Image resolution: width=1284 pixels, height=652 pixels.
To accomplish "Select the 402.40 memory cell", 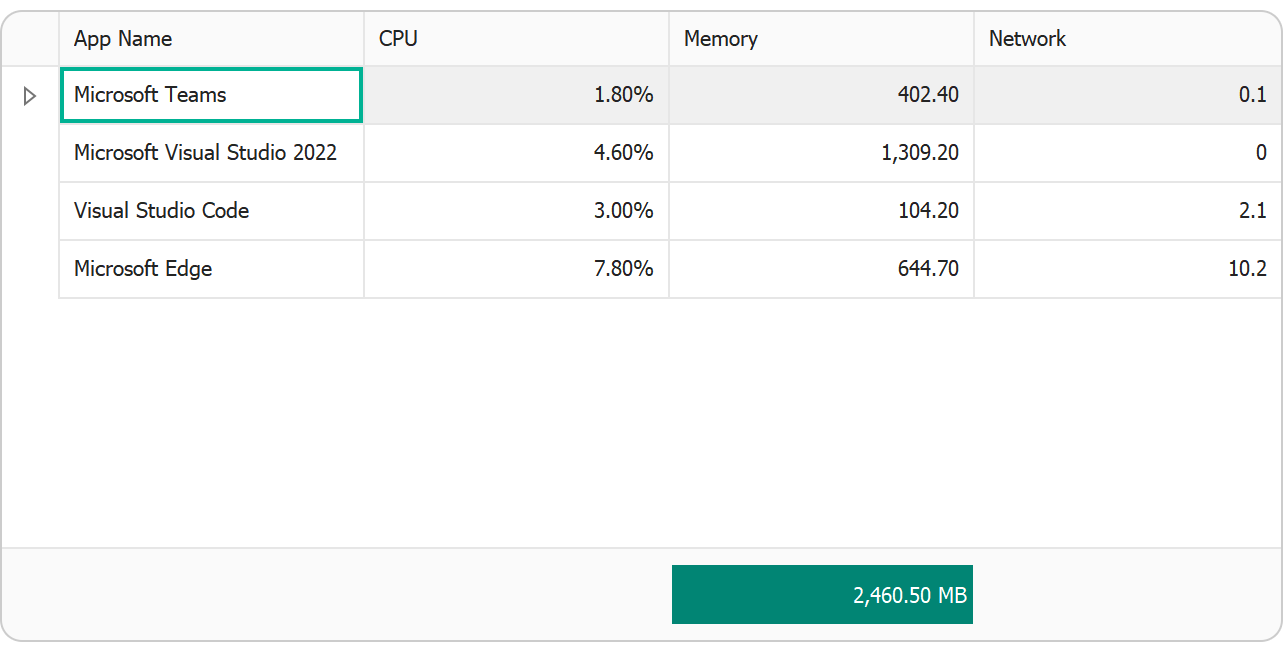I will [x=821, y=95].
